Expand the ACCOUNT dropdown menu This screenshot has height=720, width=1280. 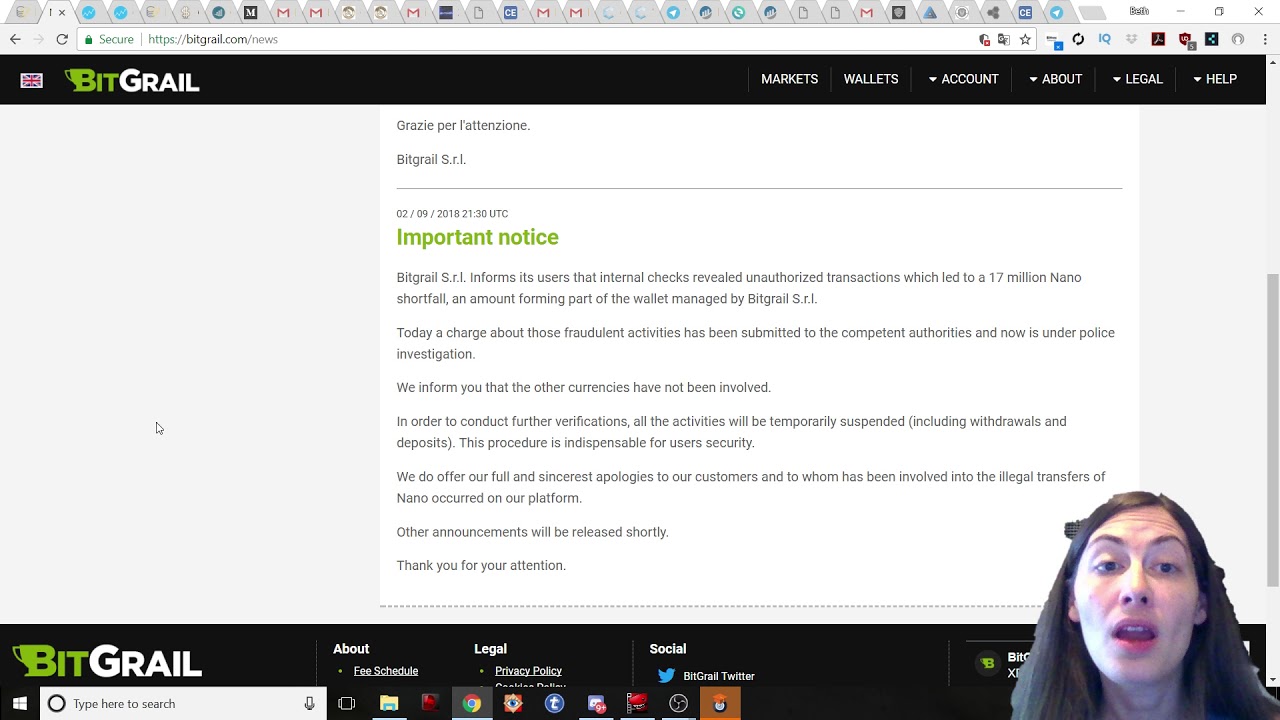click(x=963, y=79)
